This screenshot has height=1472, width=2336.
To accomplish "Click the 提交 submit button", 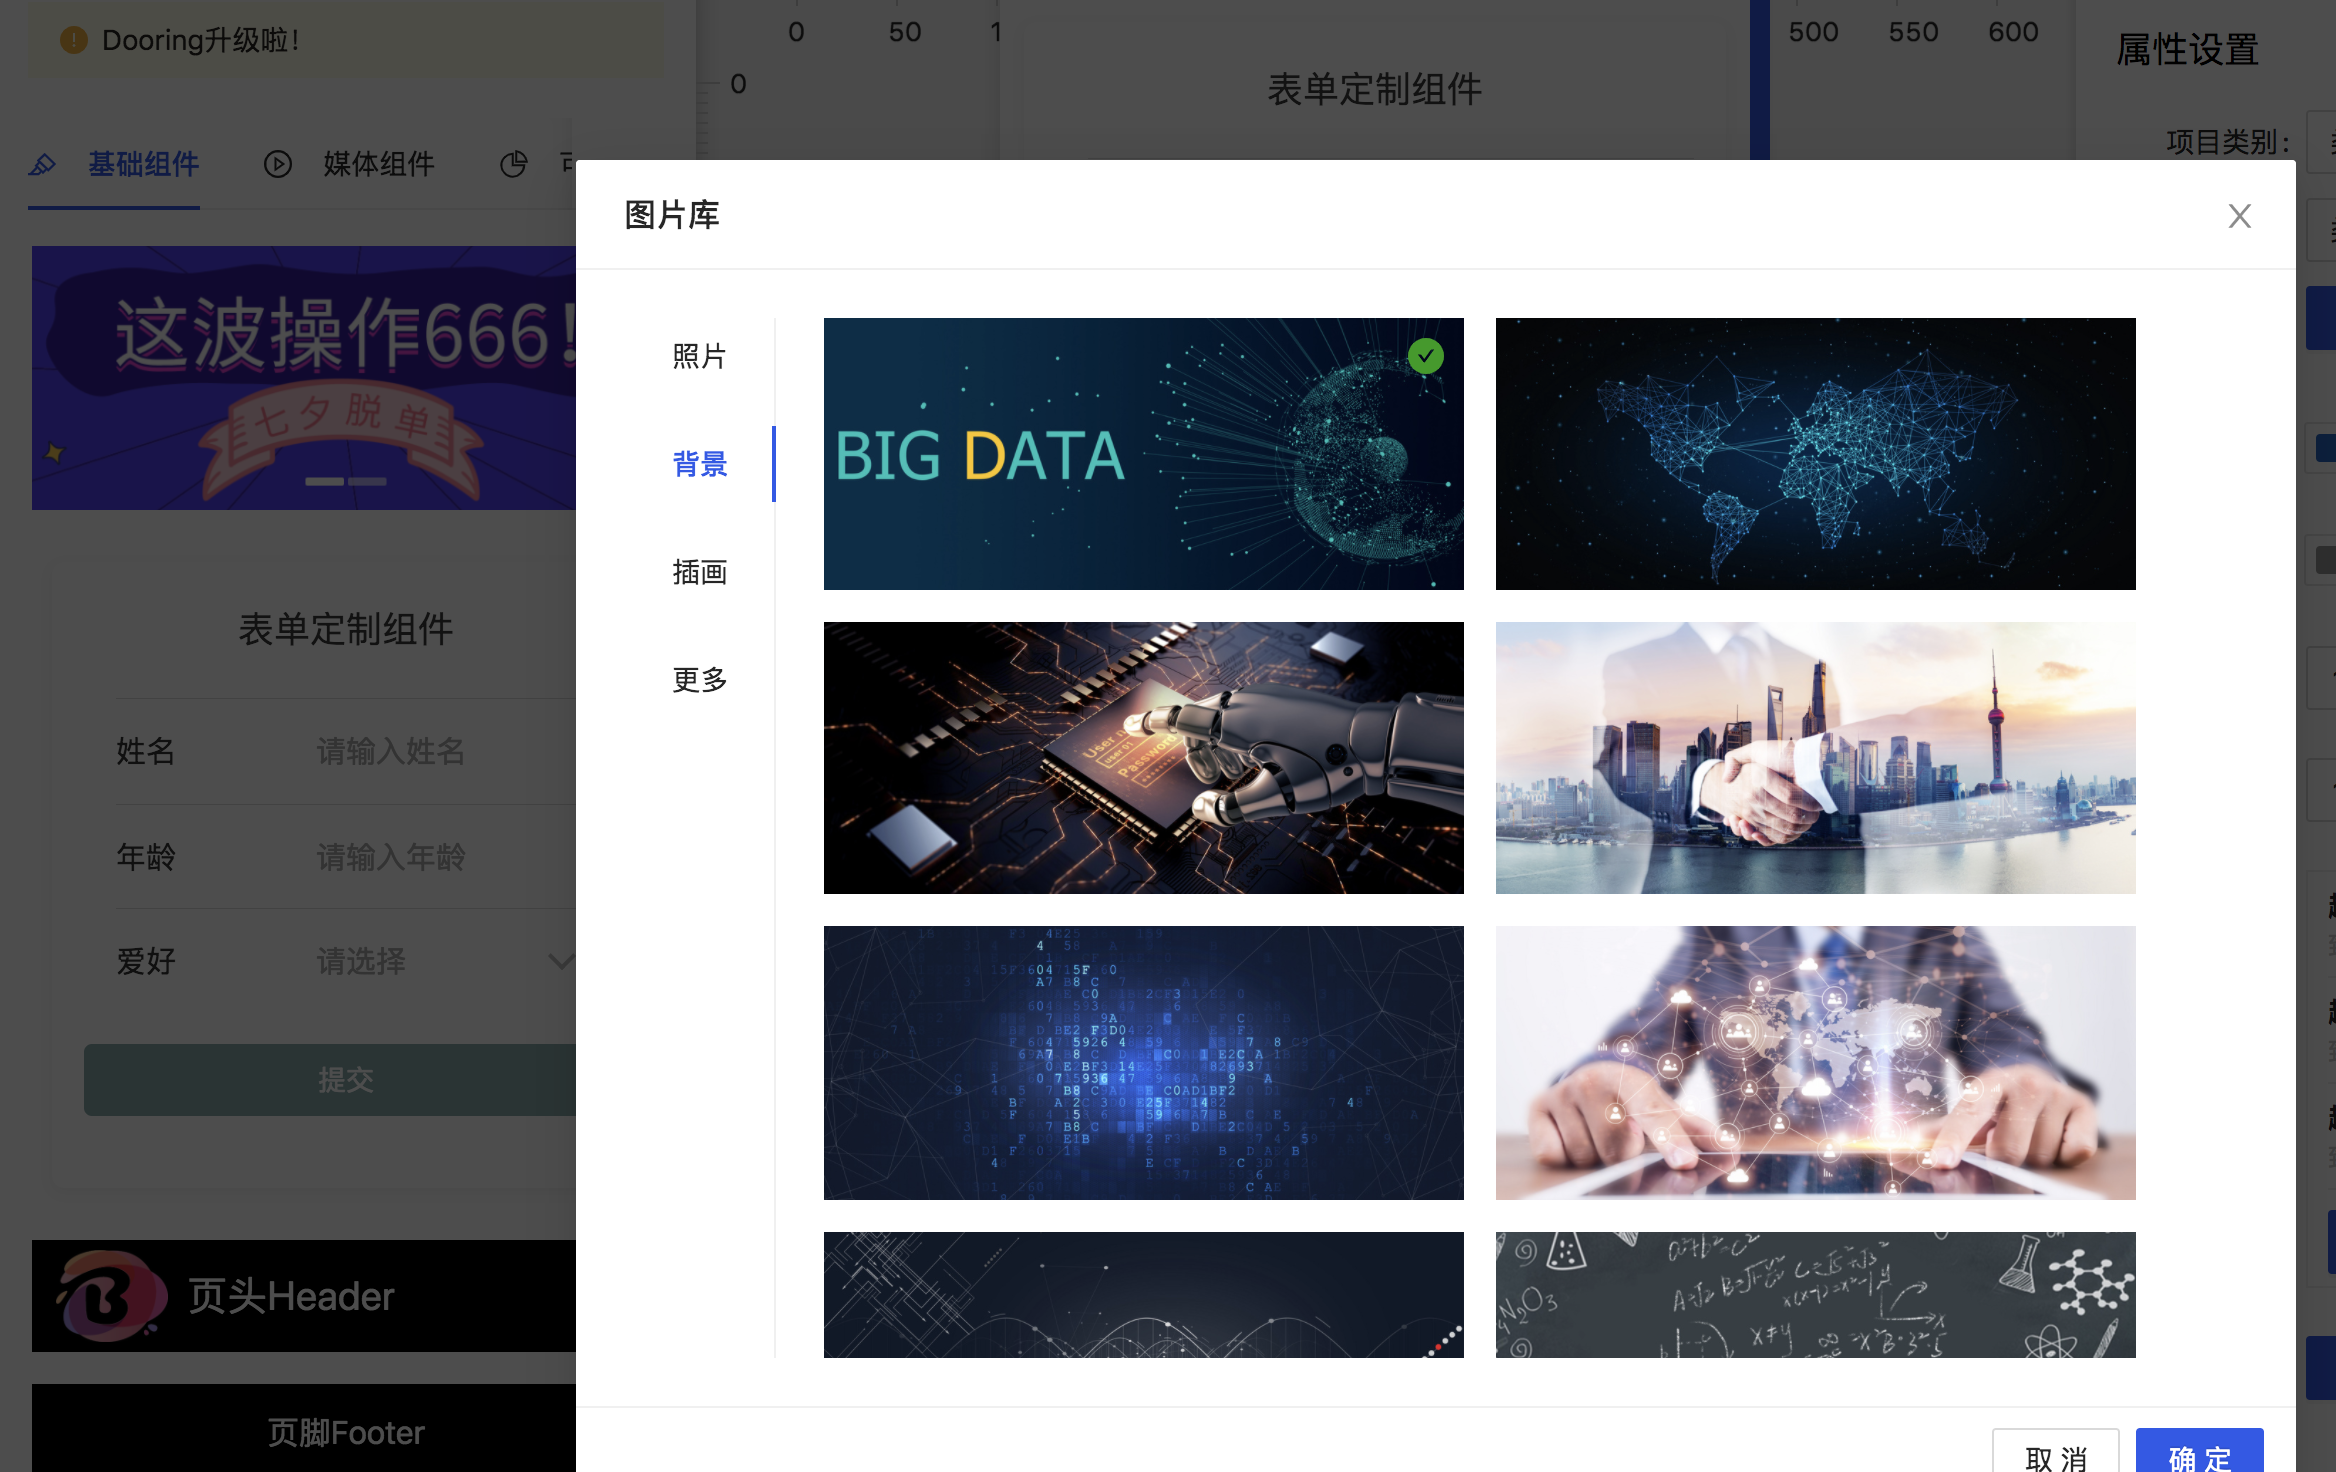I will (x=330, y=1080).
